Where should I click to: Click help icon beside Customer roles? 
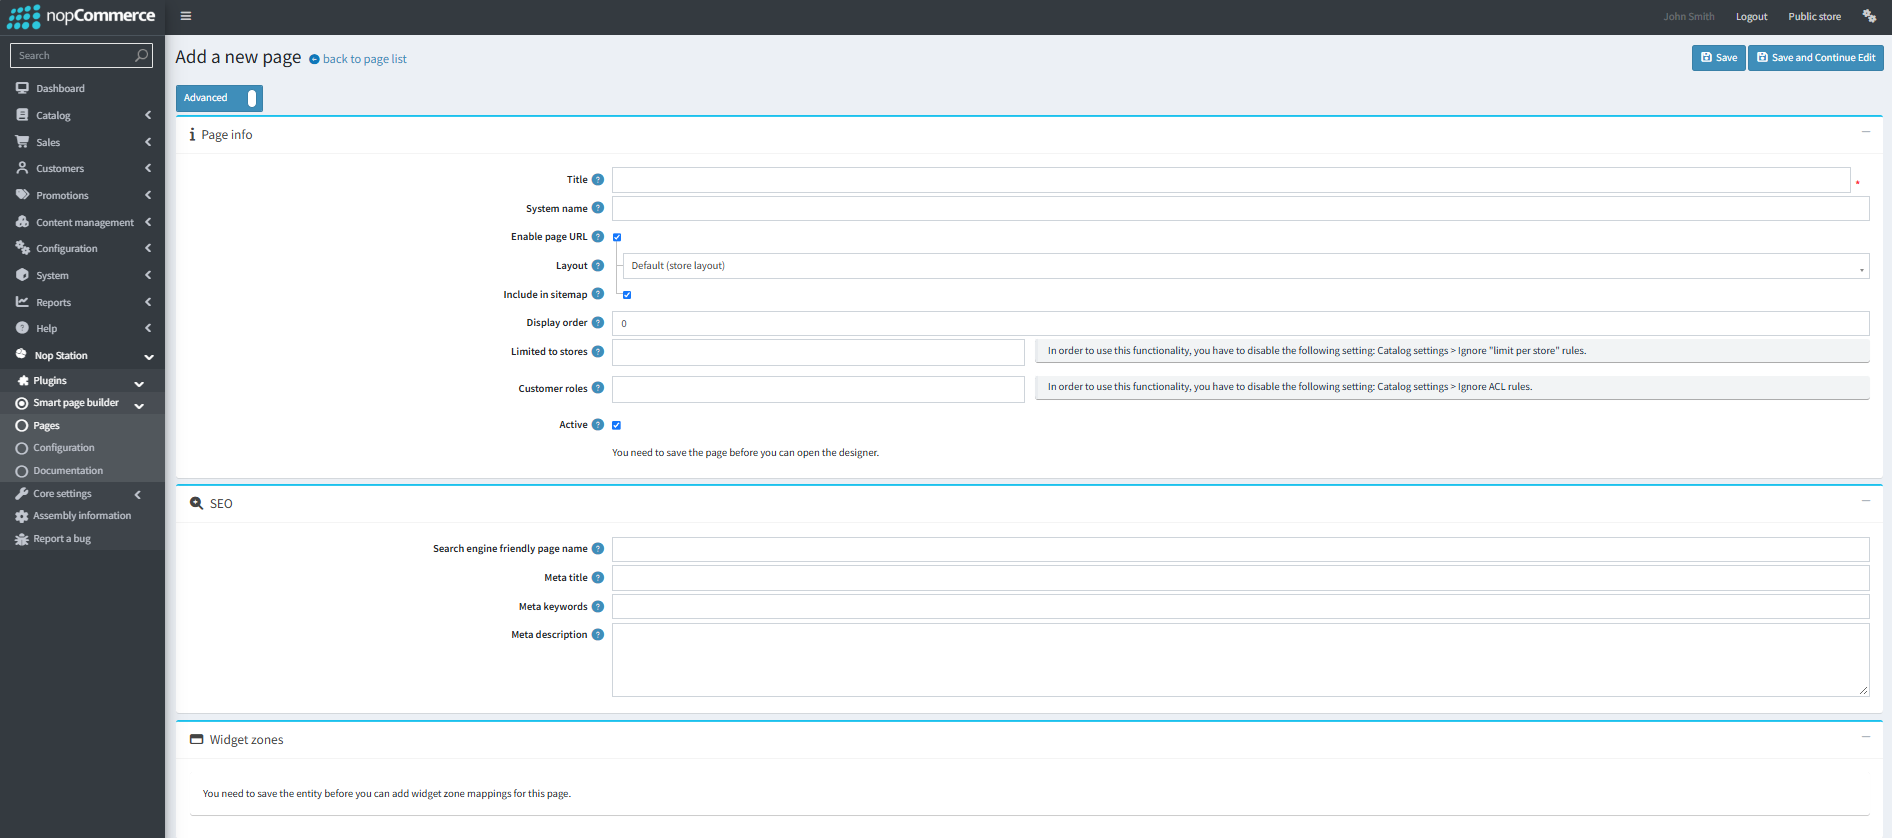click(x=598, y=388)
